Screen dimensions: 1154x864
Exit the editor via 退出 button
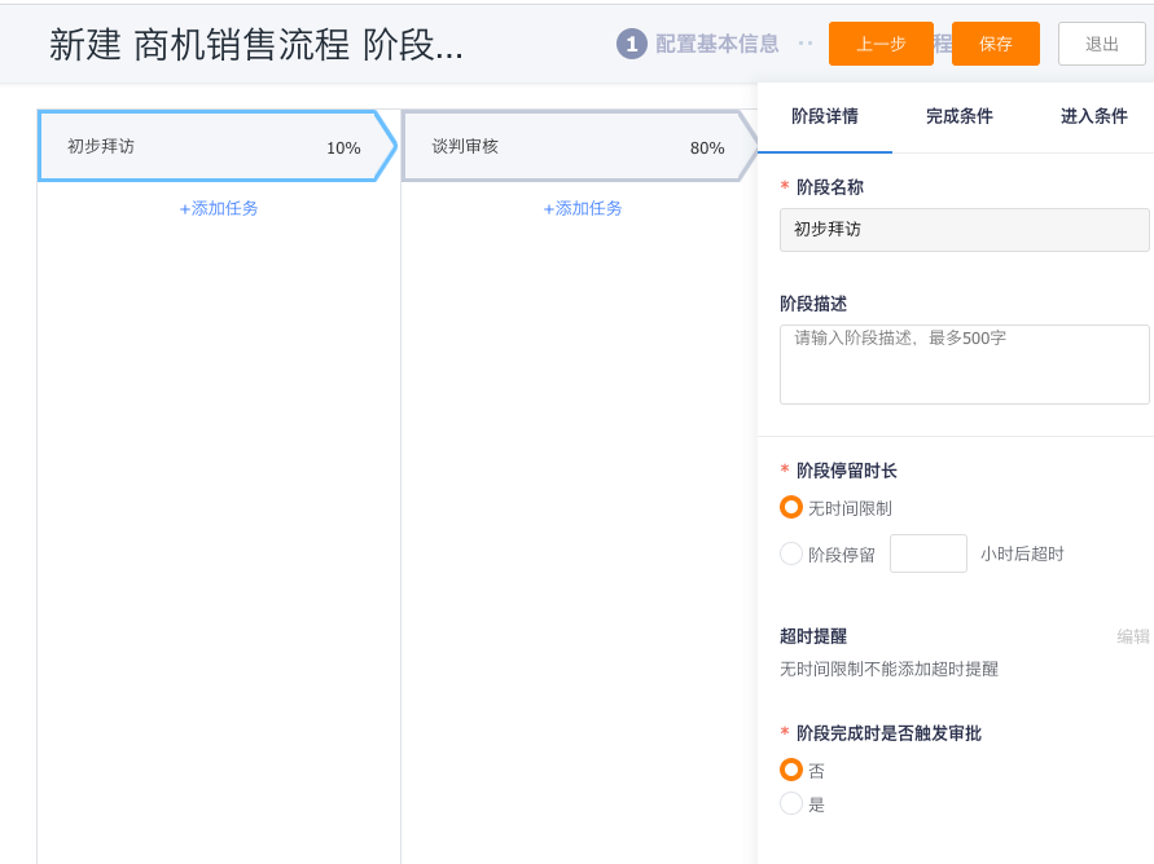[1101, 44]
